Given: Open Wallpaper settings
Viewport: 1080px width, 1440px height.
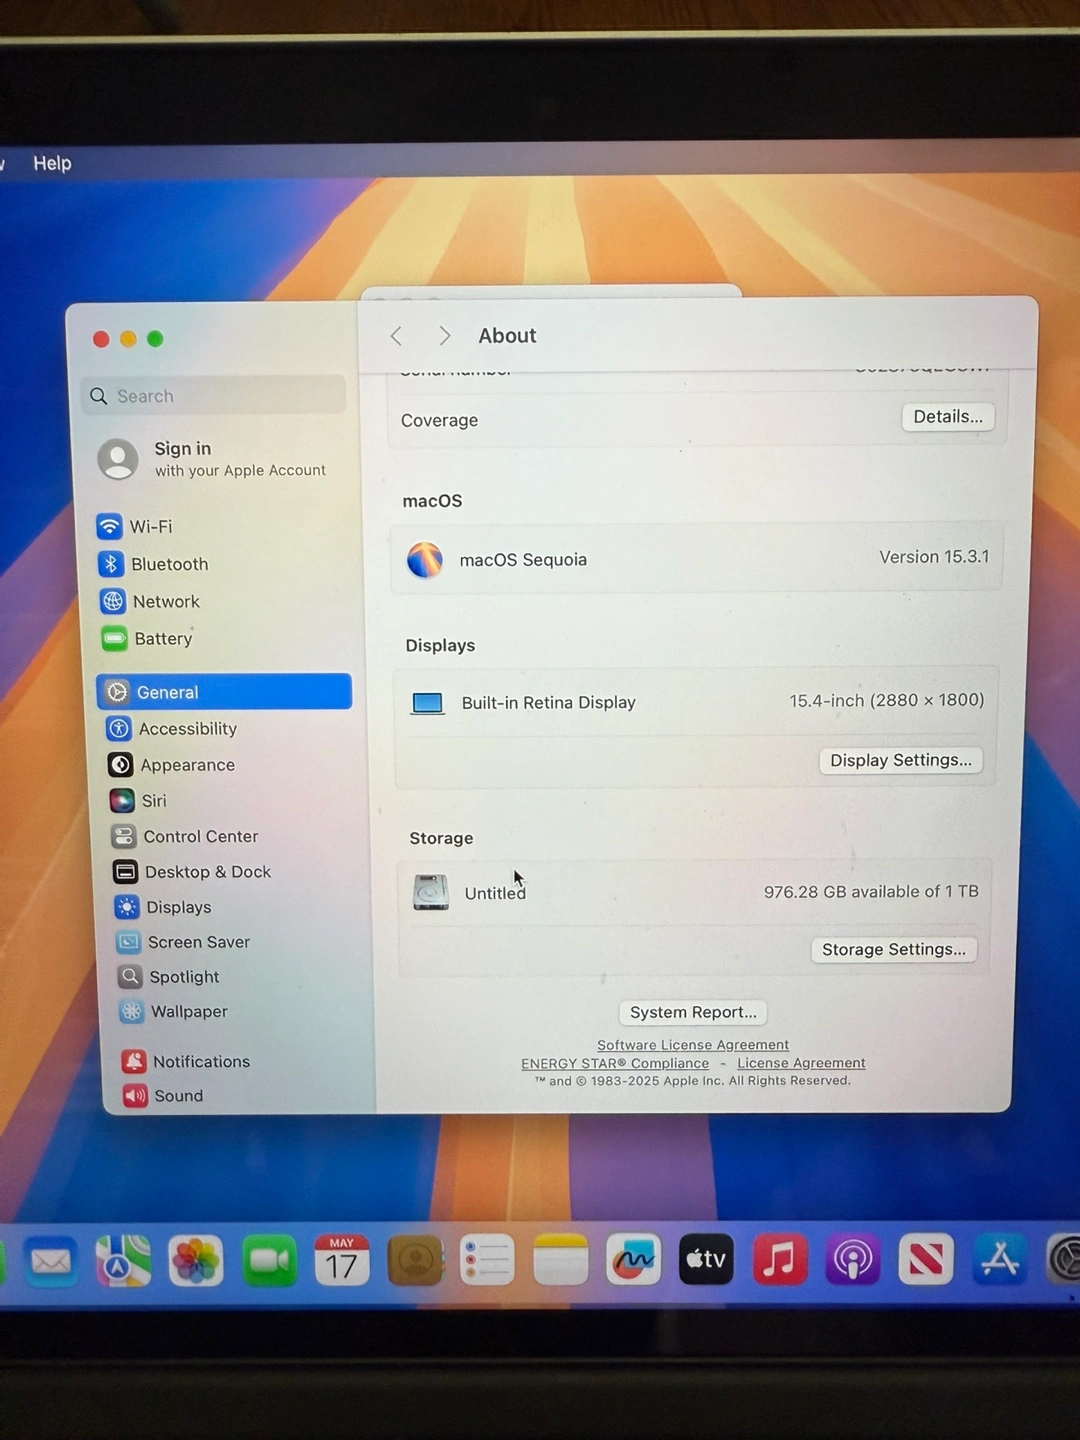Looking at the screenshot, I should click(174, 1011).
